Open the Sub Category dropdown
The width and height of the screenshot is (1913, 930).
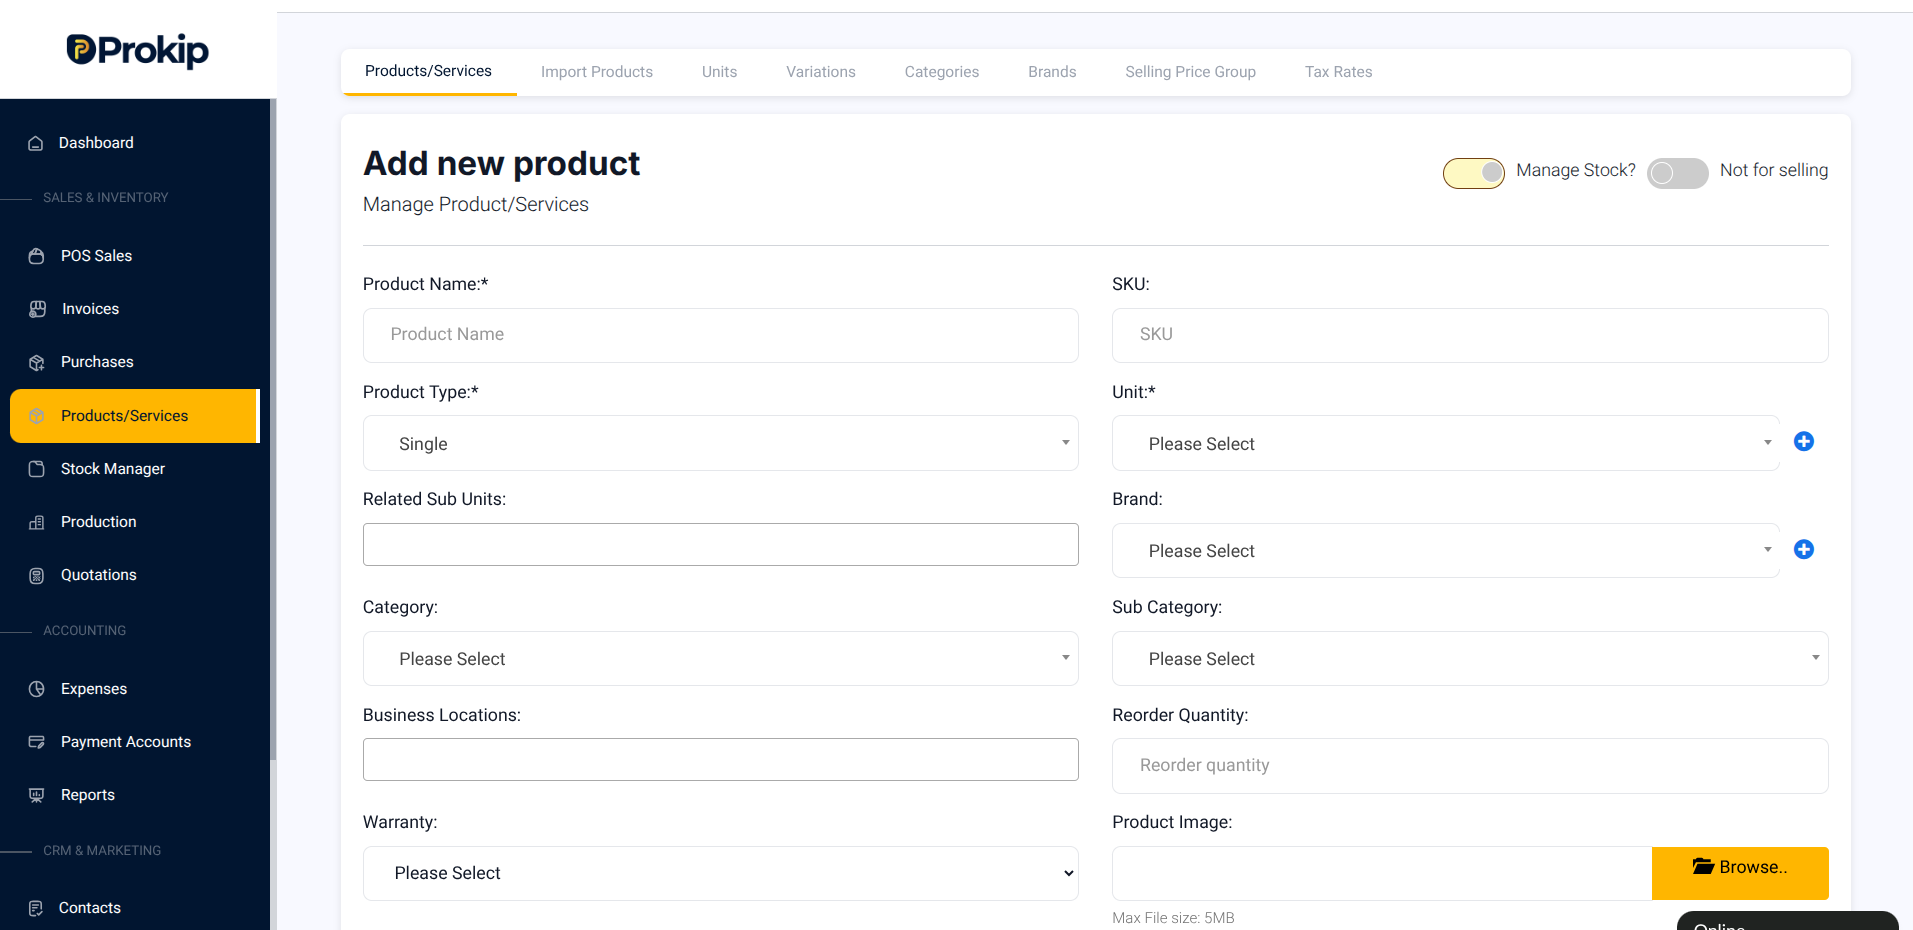(1470, 658)
